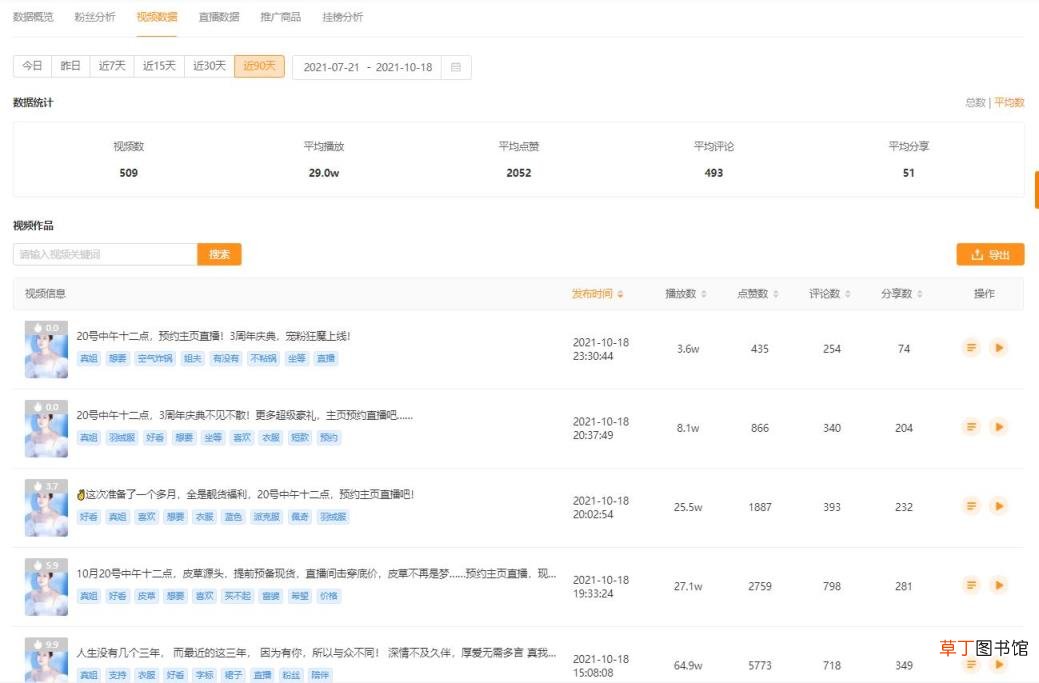Play the 20:02:54 video
1039x683 pixels.
pos(999,506)
